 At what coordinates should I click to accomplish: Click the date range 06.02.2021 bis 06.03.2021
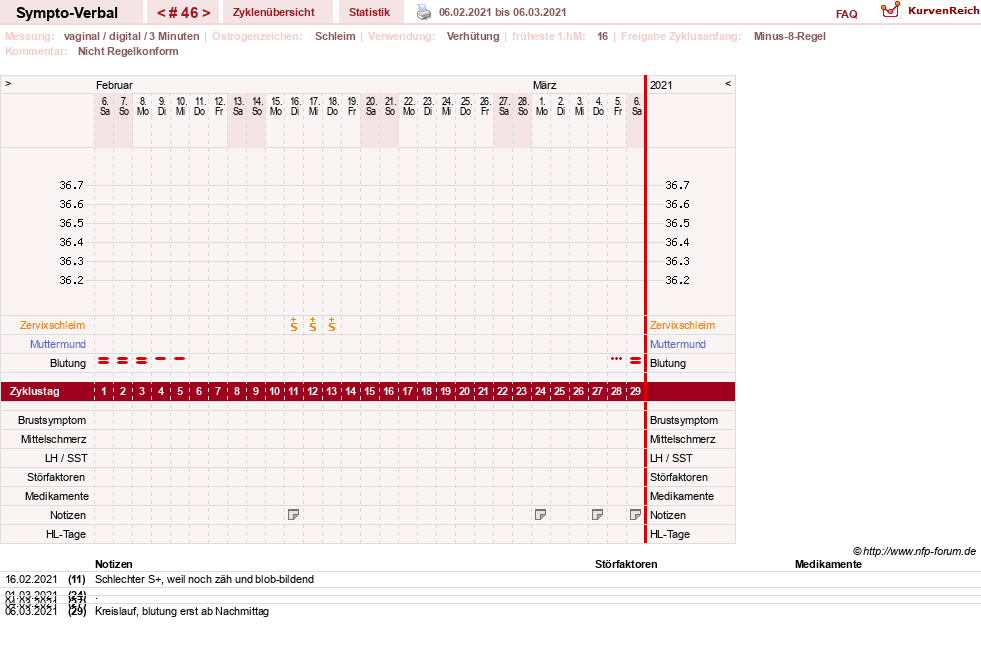(x=502, y=12)
